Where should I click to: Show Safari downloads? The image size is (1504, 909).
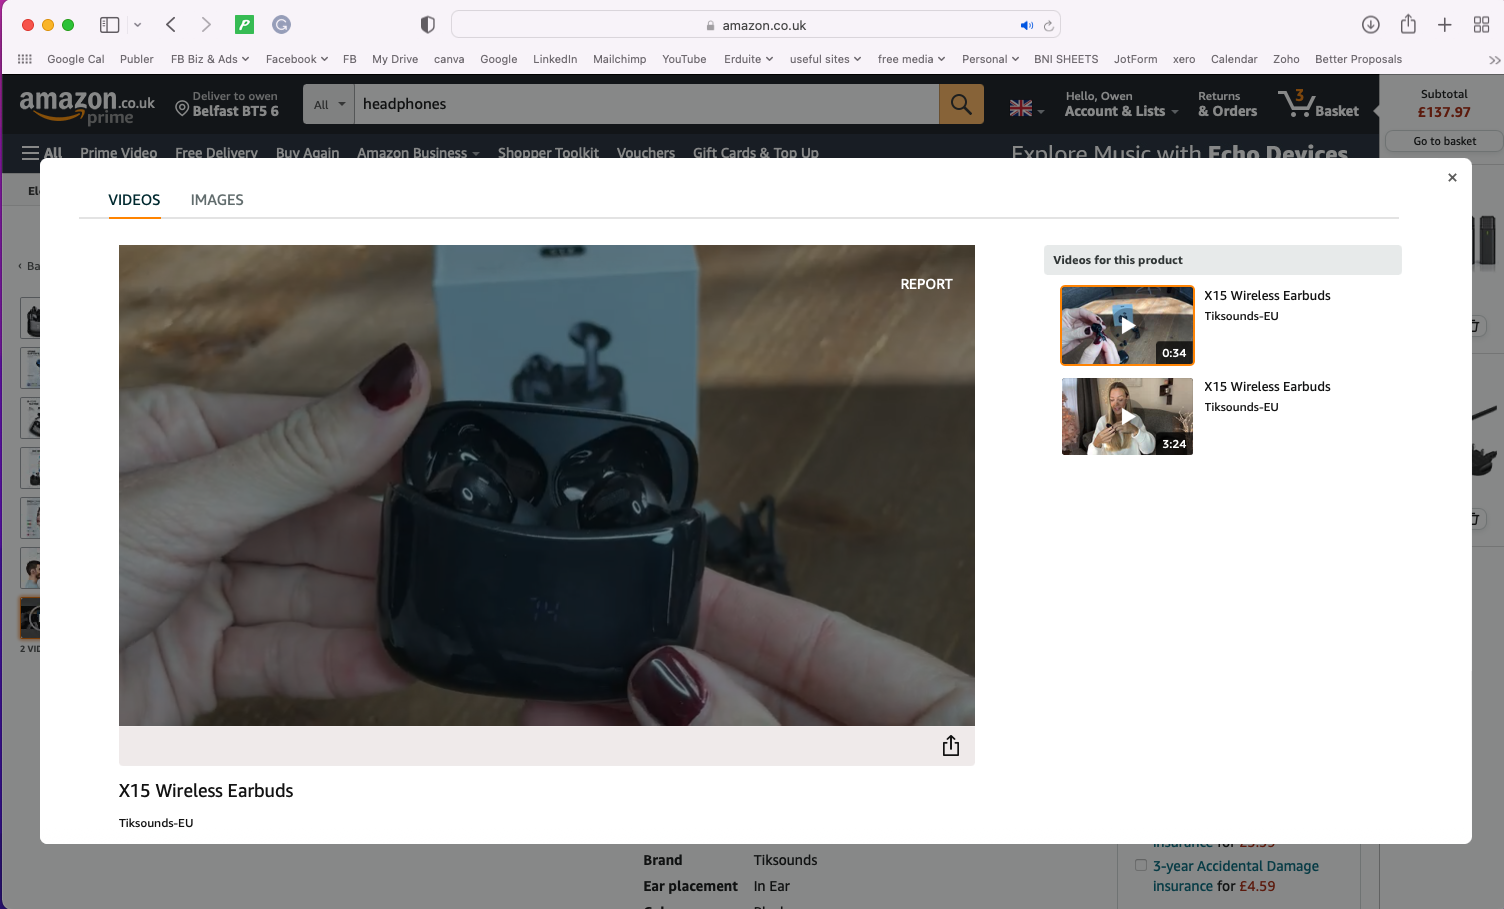1371,25
